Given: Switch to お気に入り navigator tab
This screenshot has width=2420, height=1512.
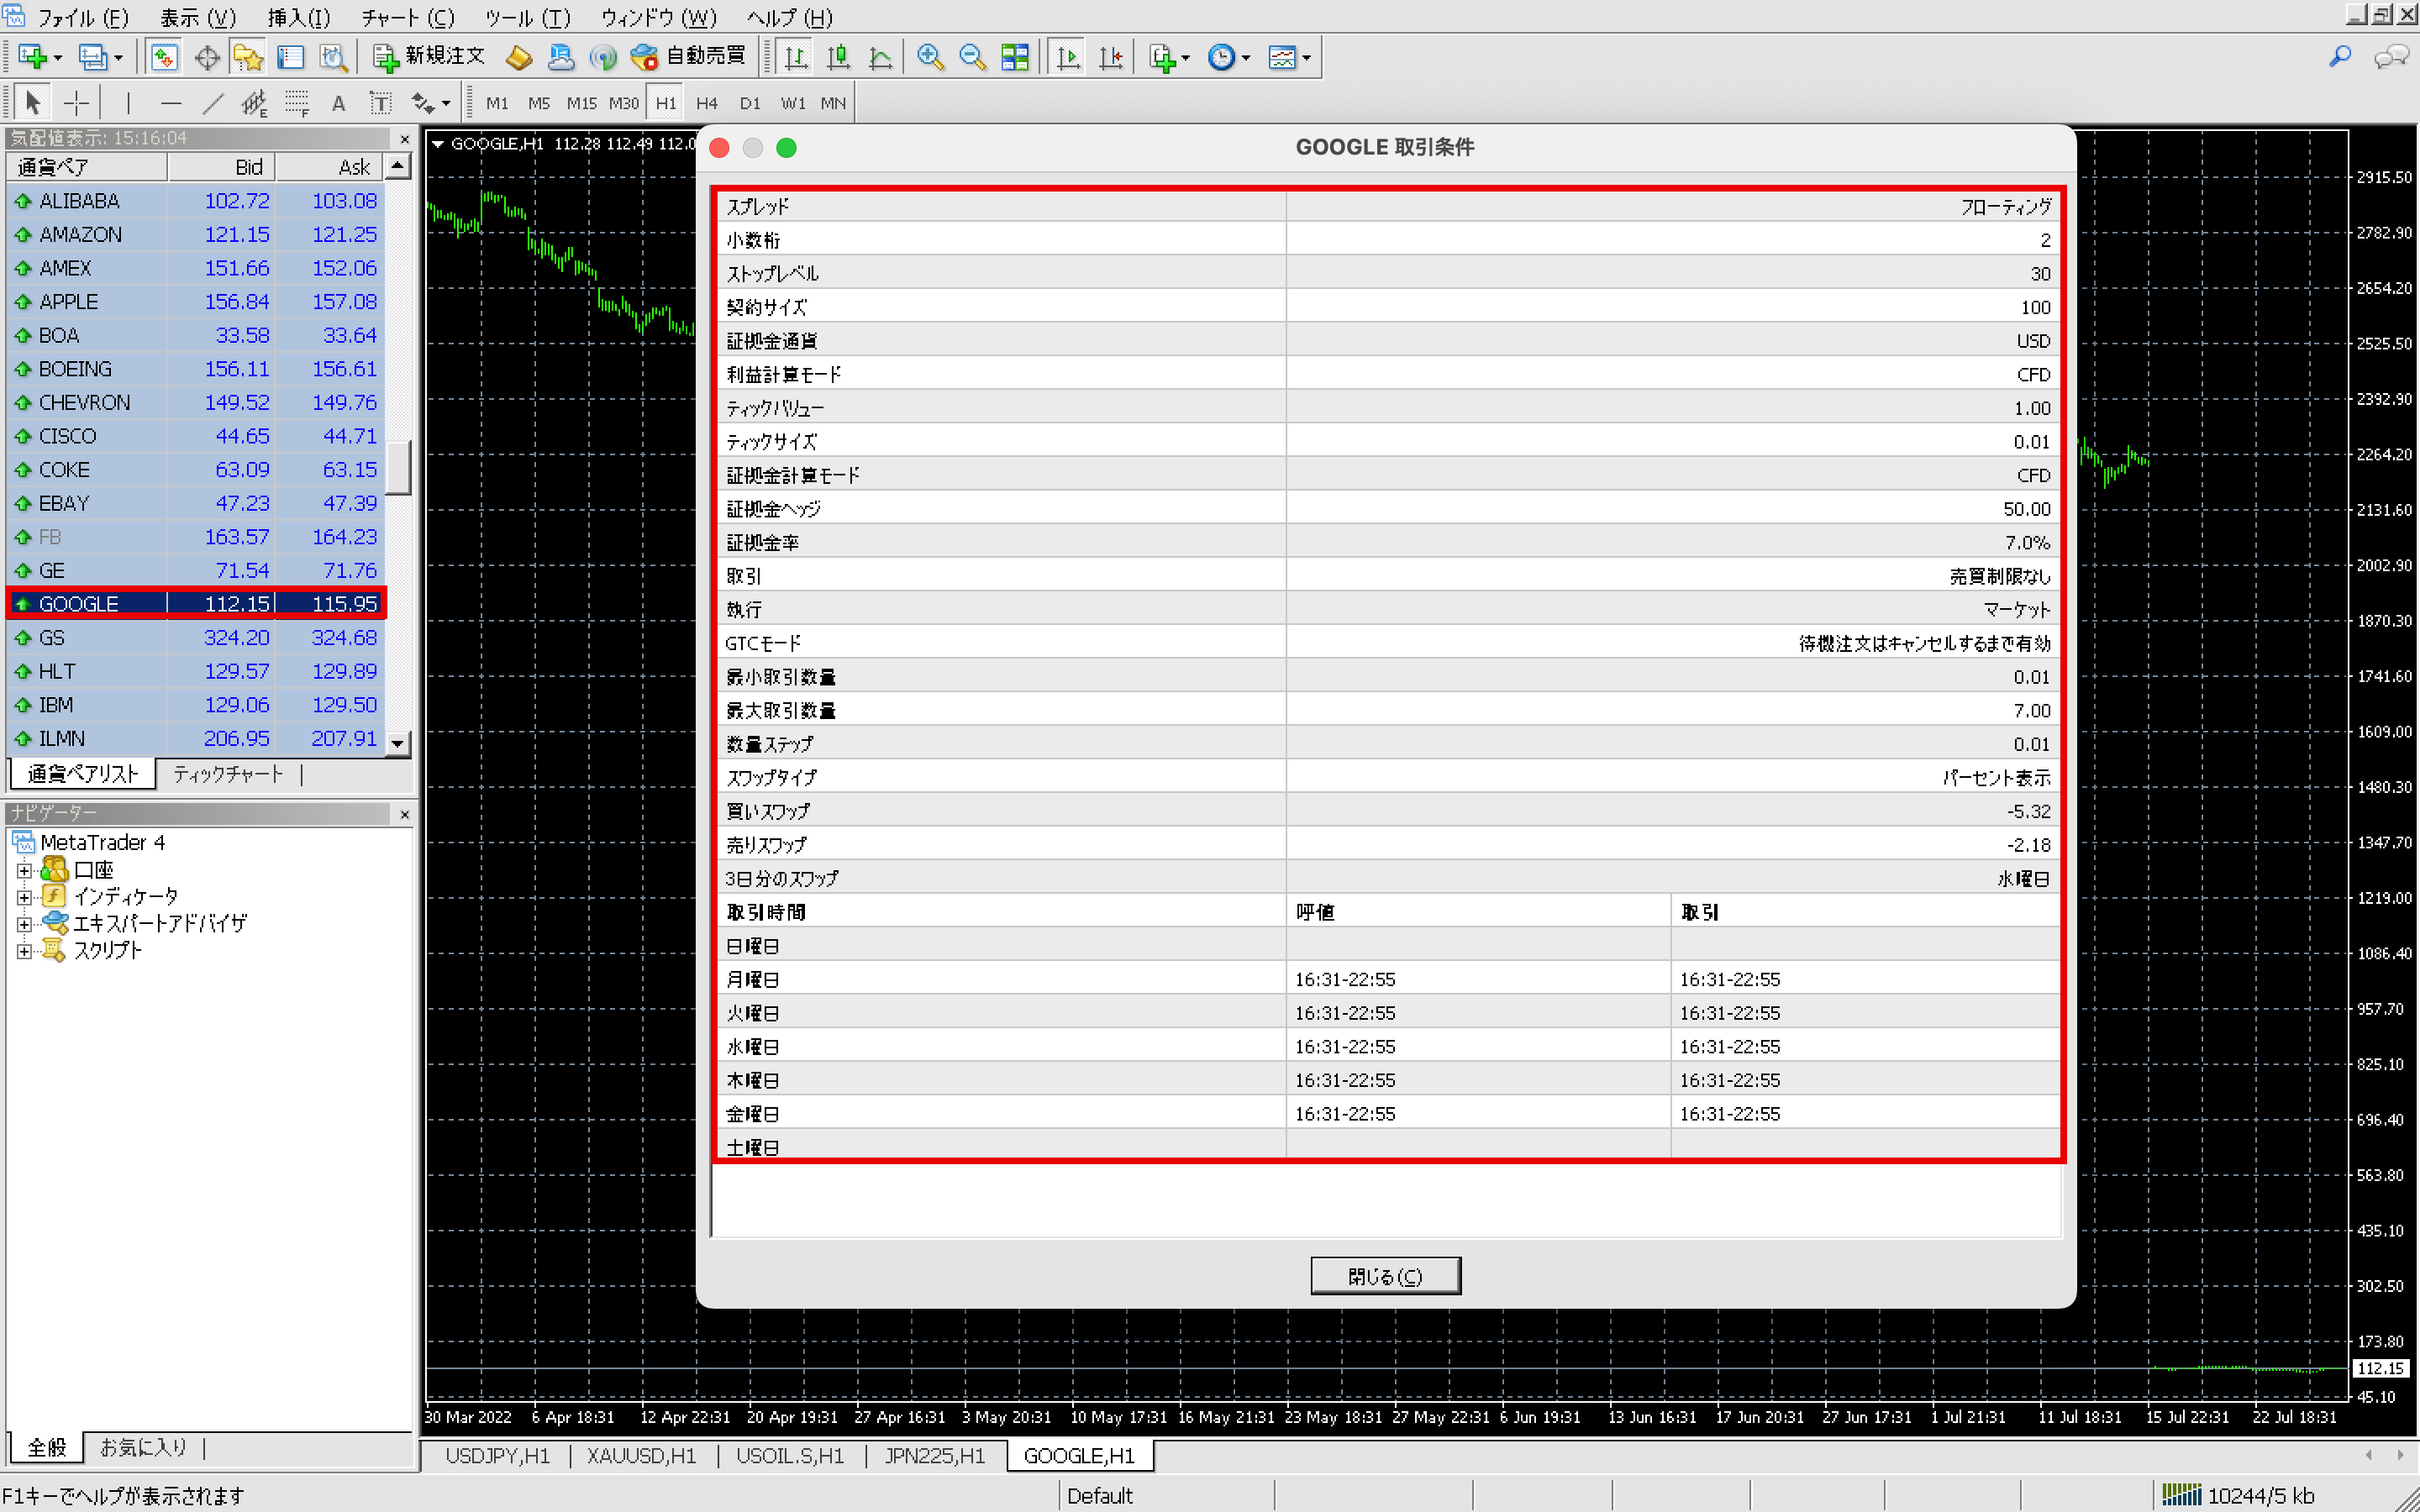Looking at the screenshot, I should (143, 1447).
